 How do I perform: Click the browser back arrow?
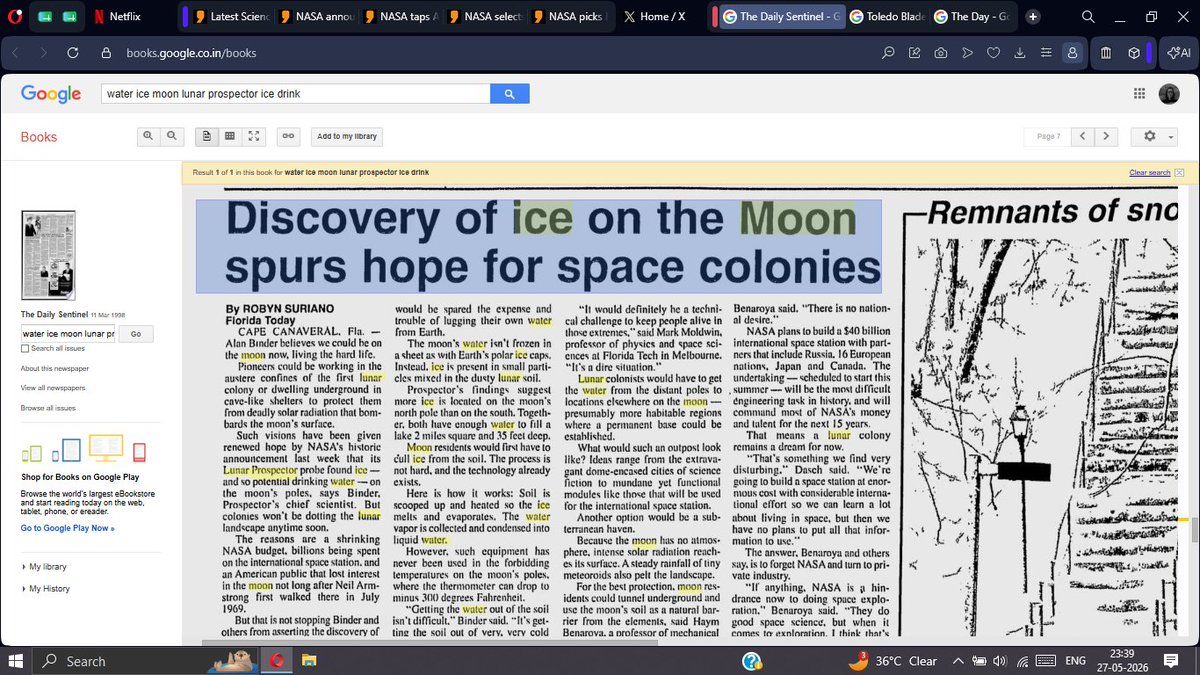click(x=17, y=53)
